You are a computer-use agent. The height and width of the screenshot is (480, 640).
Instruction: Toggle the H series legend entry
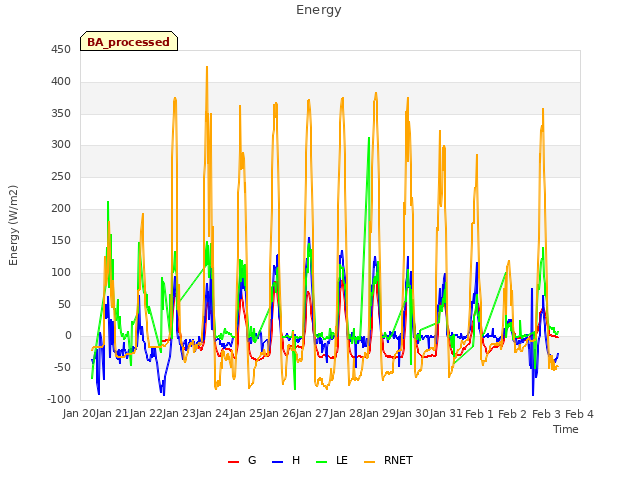pyautogui.click(x=286, y=460)
